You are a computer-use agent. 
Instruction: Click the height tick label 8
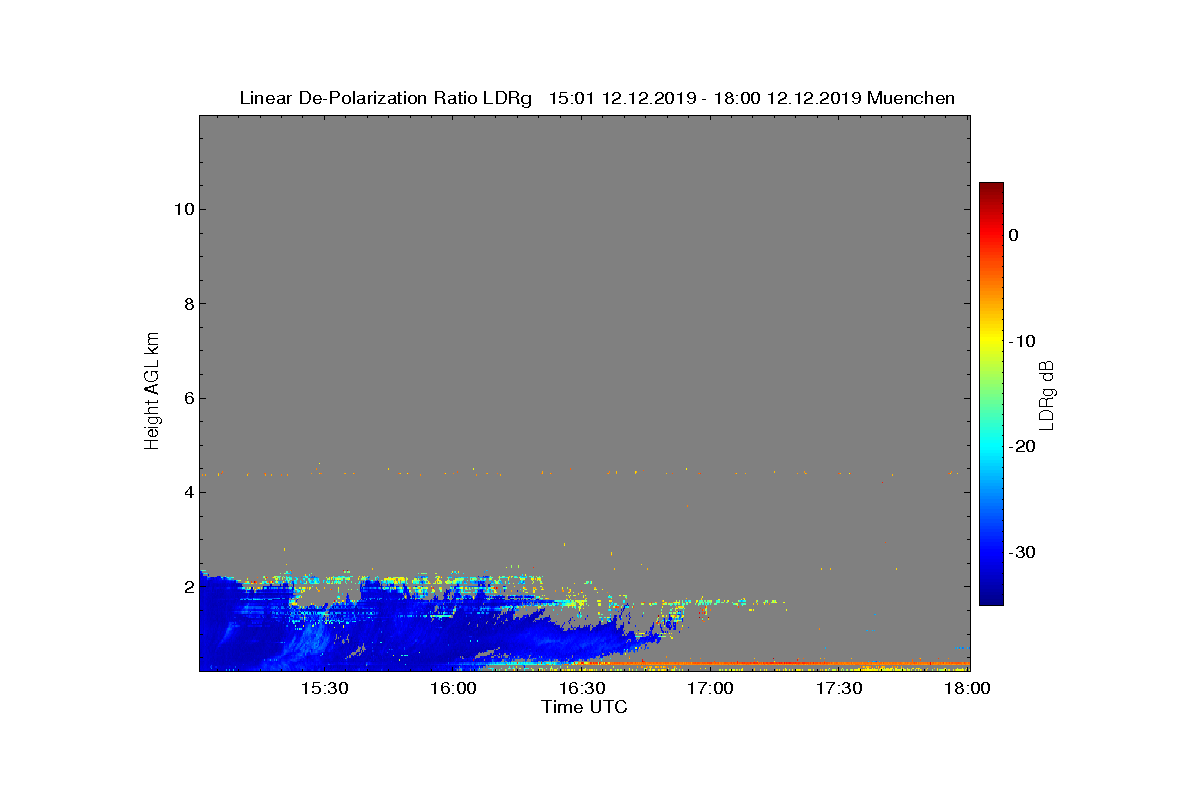pos(187,304)
